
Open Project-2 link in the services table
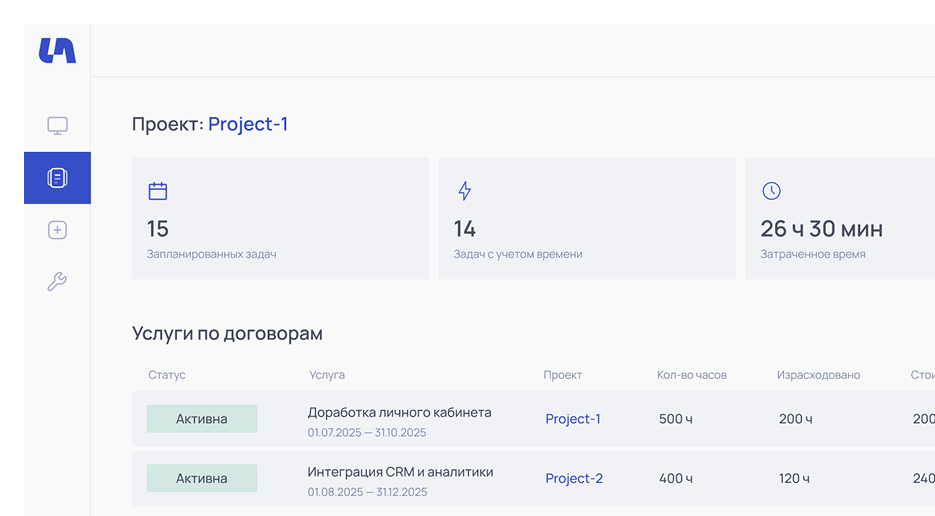pos(574,479)
